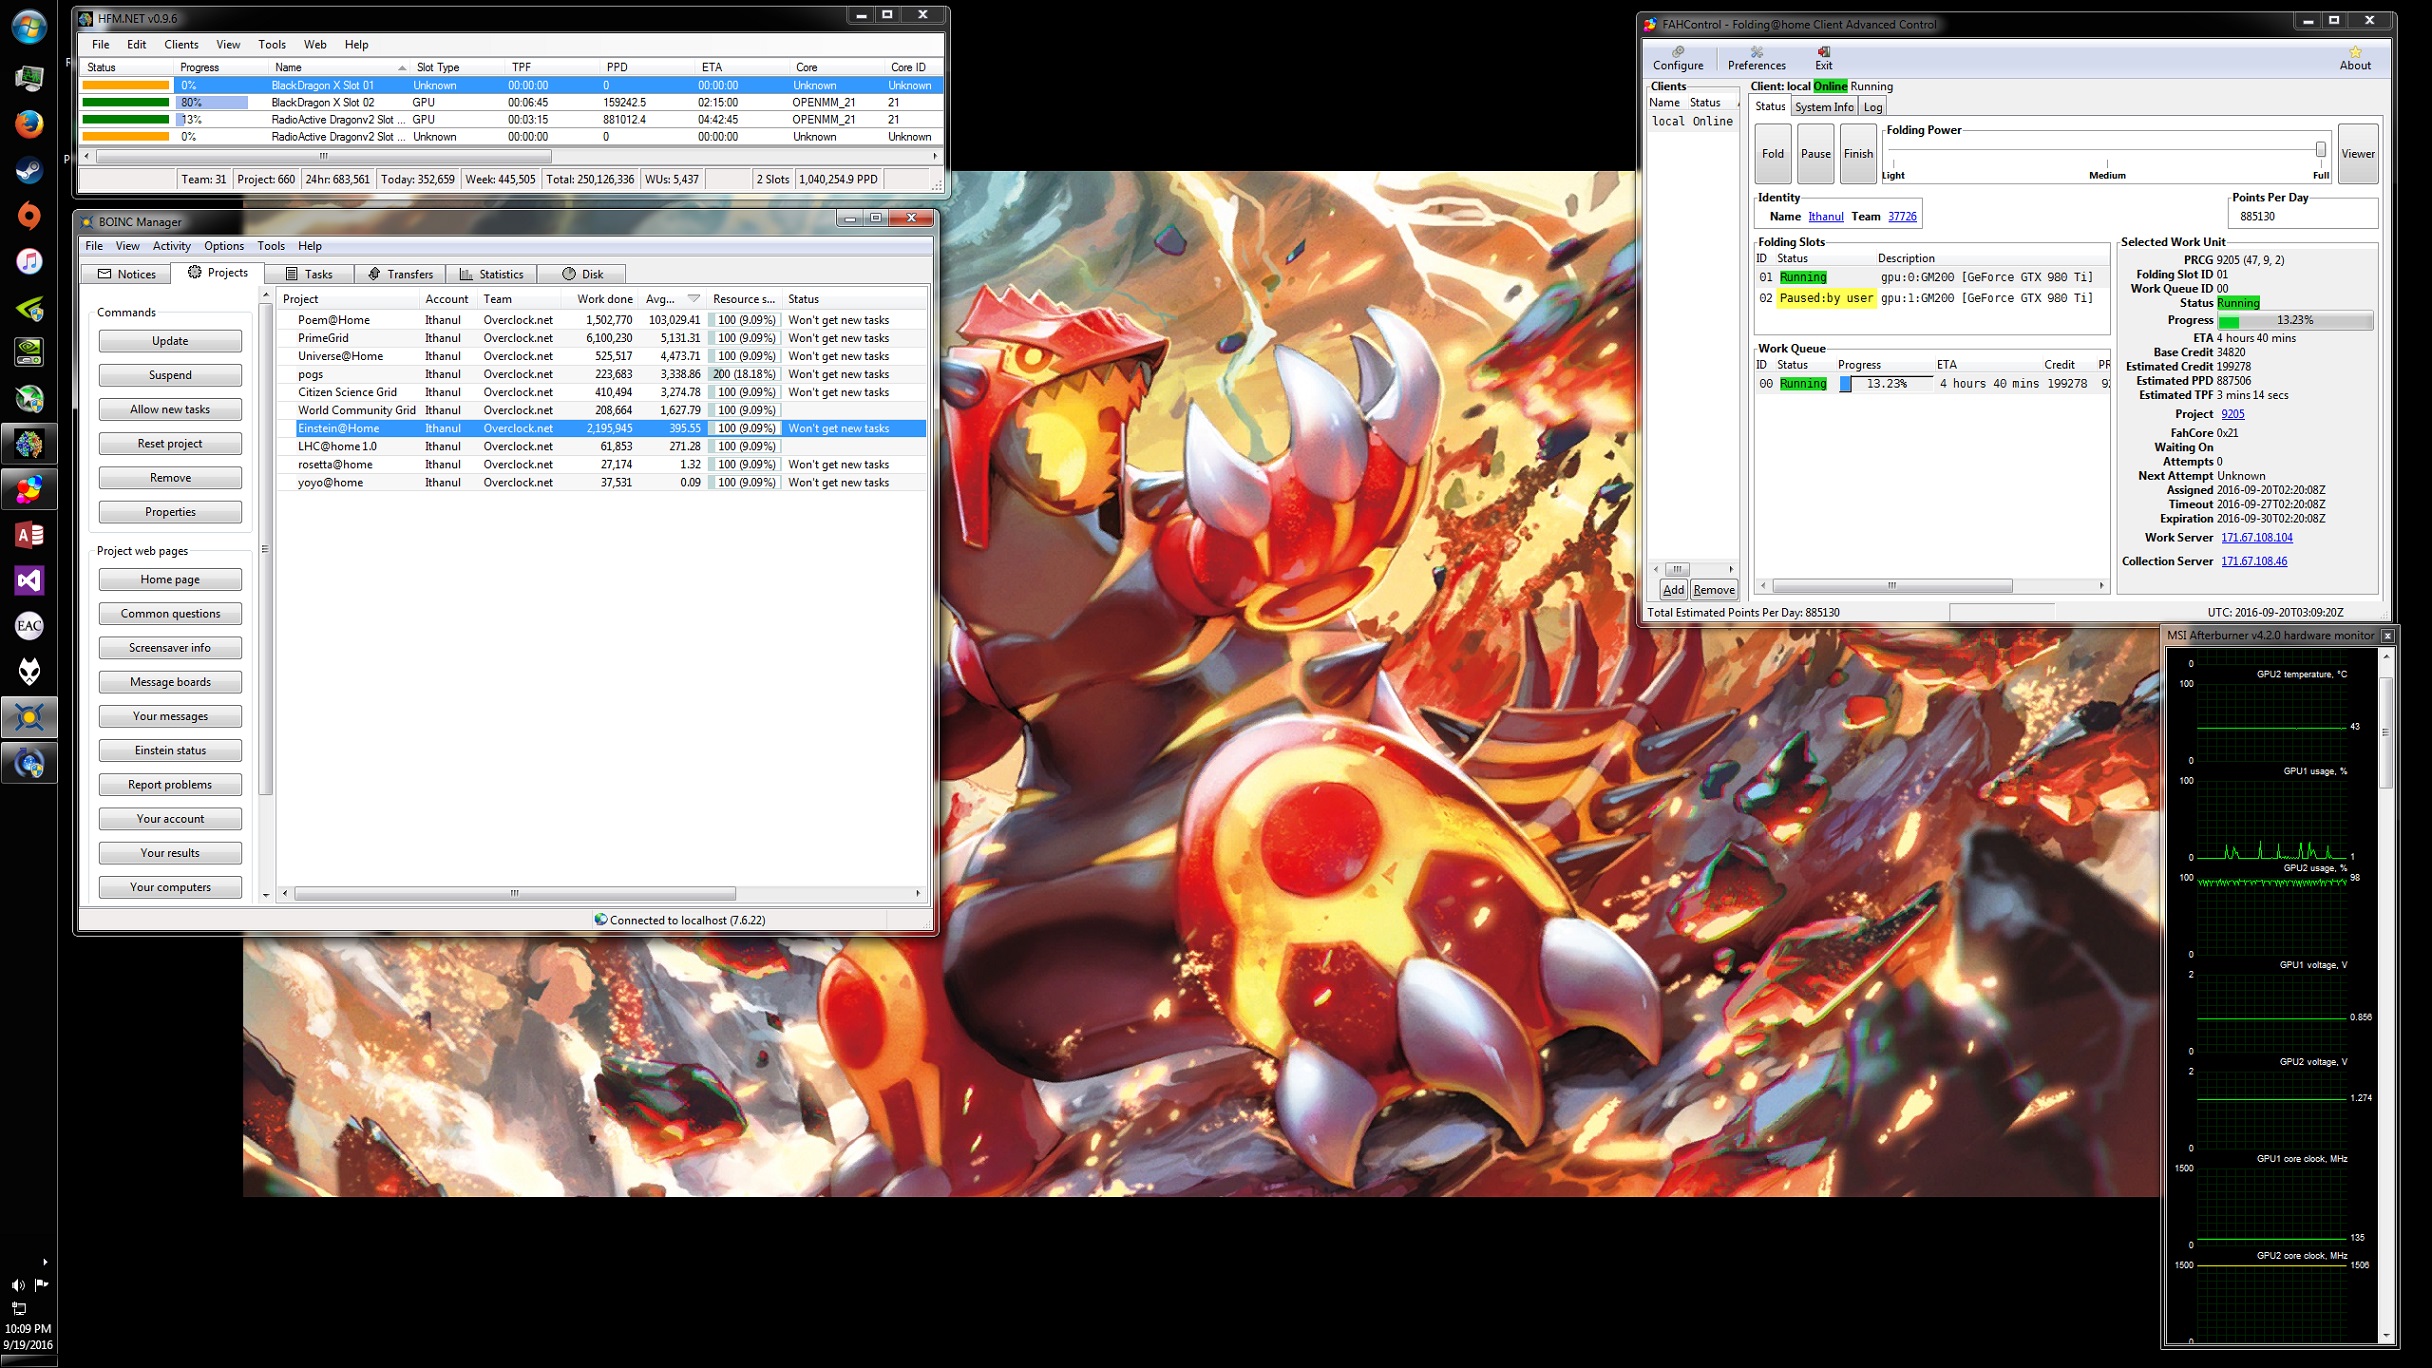Click the HFM.NET horizontal scrollbar right arrow
The height and width of the screenshot is (1368, 2432).
pyautogui.click(x=935, y=156)
